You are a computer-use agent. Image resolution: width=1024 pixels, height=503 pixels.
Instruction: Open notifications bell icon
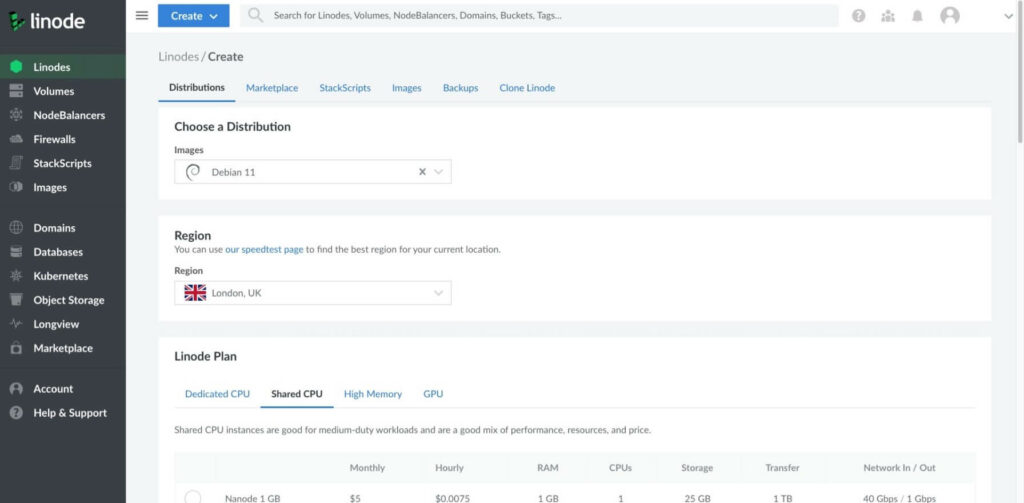918,16
